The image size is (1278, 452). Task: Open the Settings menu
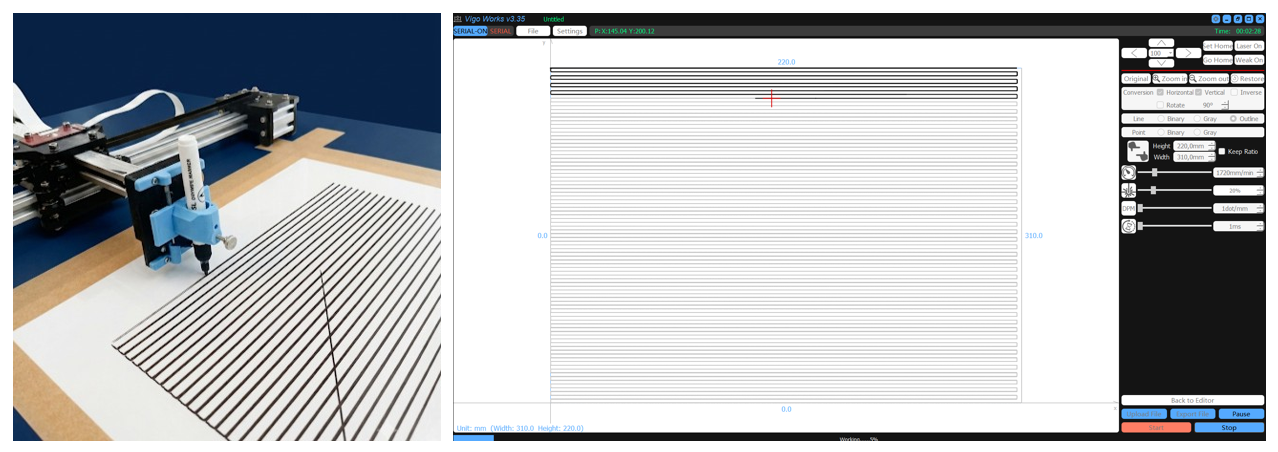click(569, 31)
